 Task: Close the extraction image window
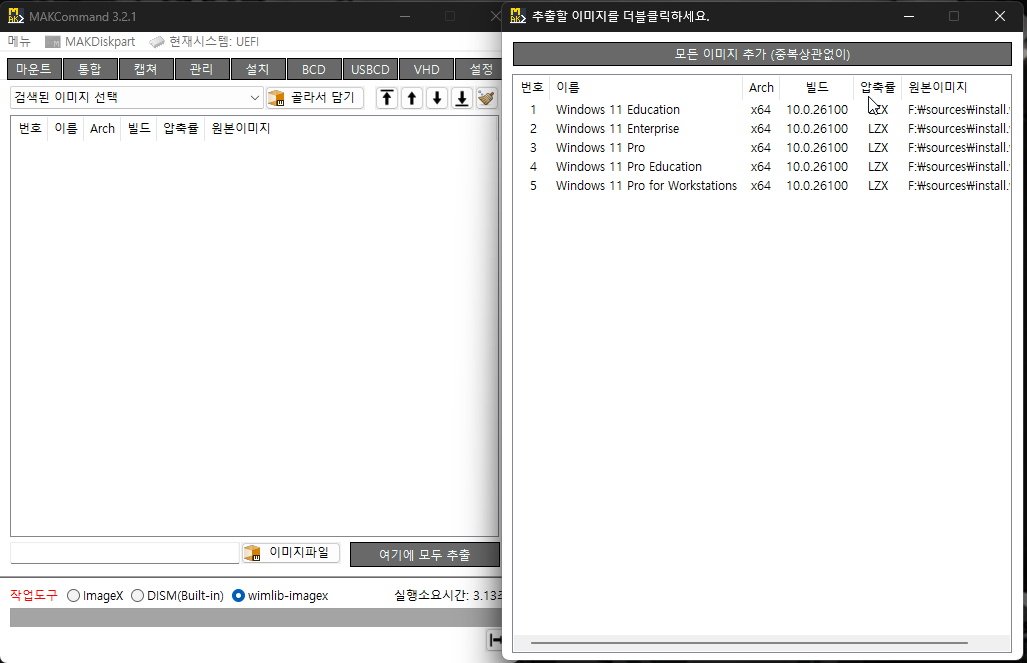(999, 16)
